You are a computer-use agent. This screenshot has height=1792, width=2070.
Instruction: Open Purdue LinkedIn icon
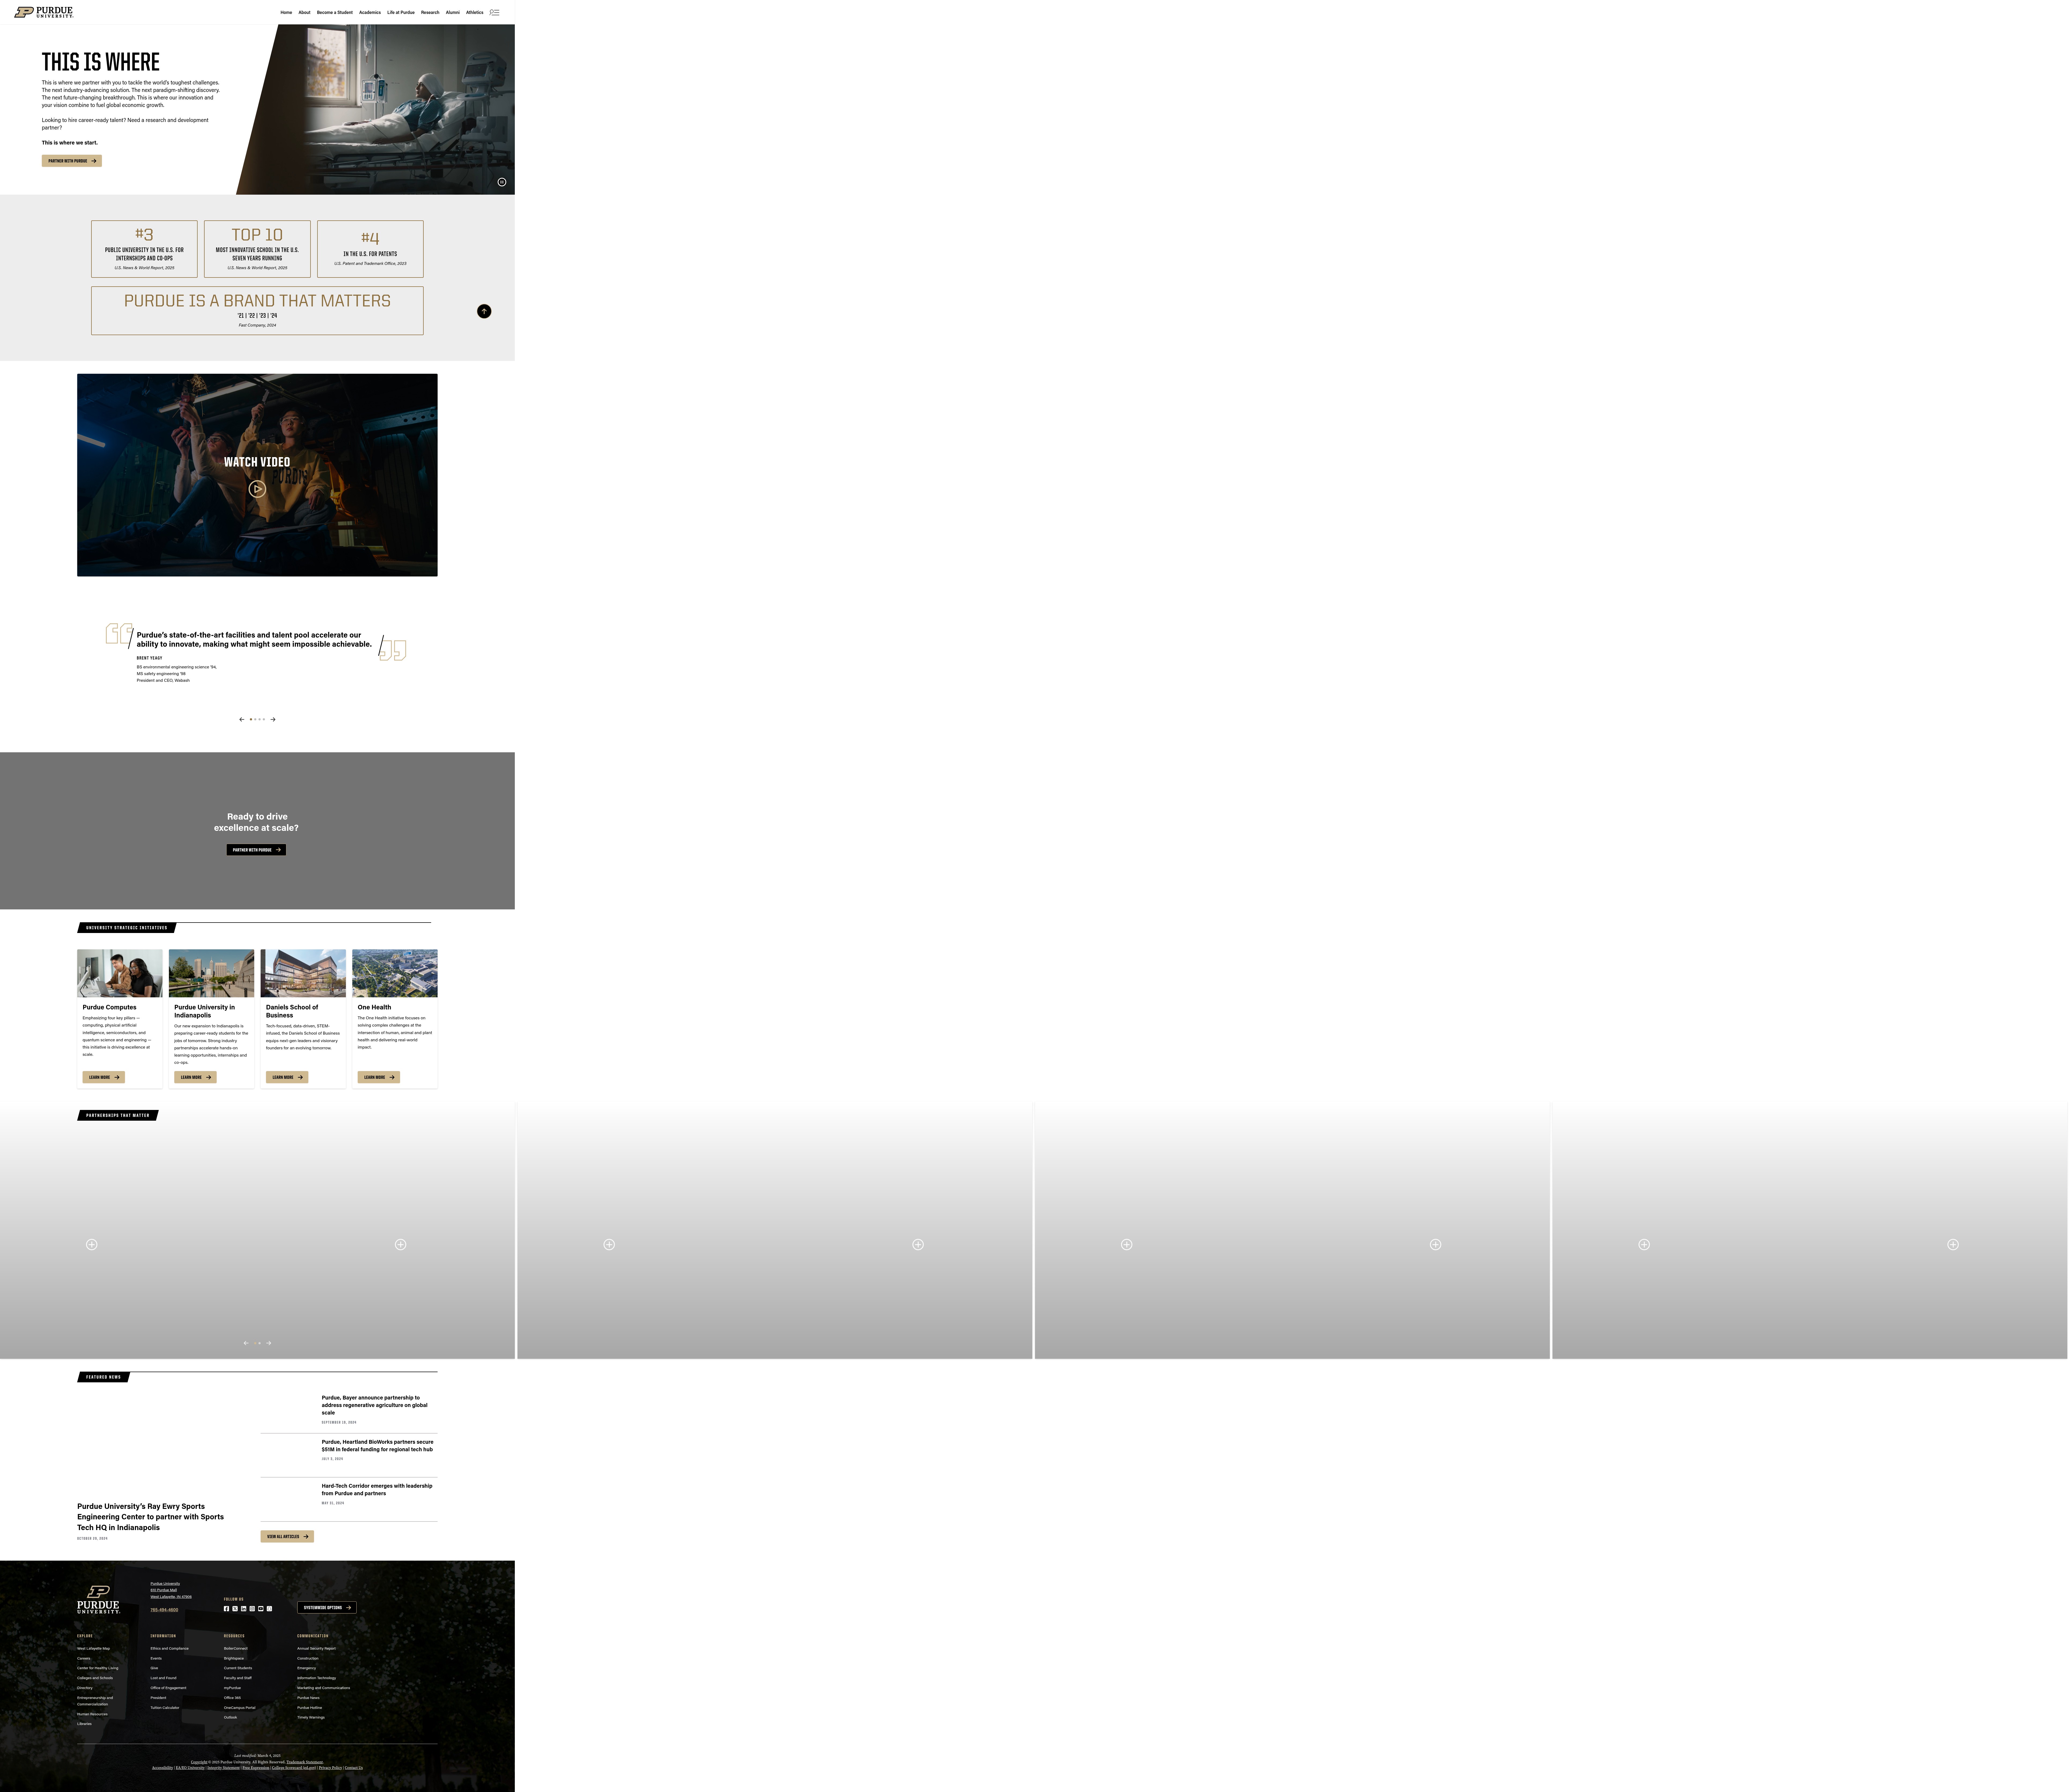(244, 1609)
